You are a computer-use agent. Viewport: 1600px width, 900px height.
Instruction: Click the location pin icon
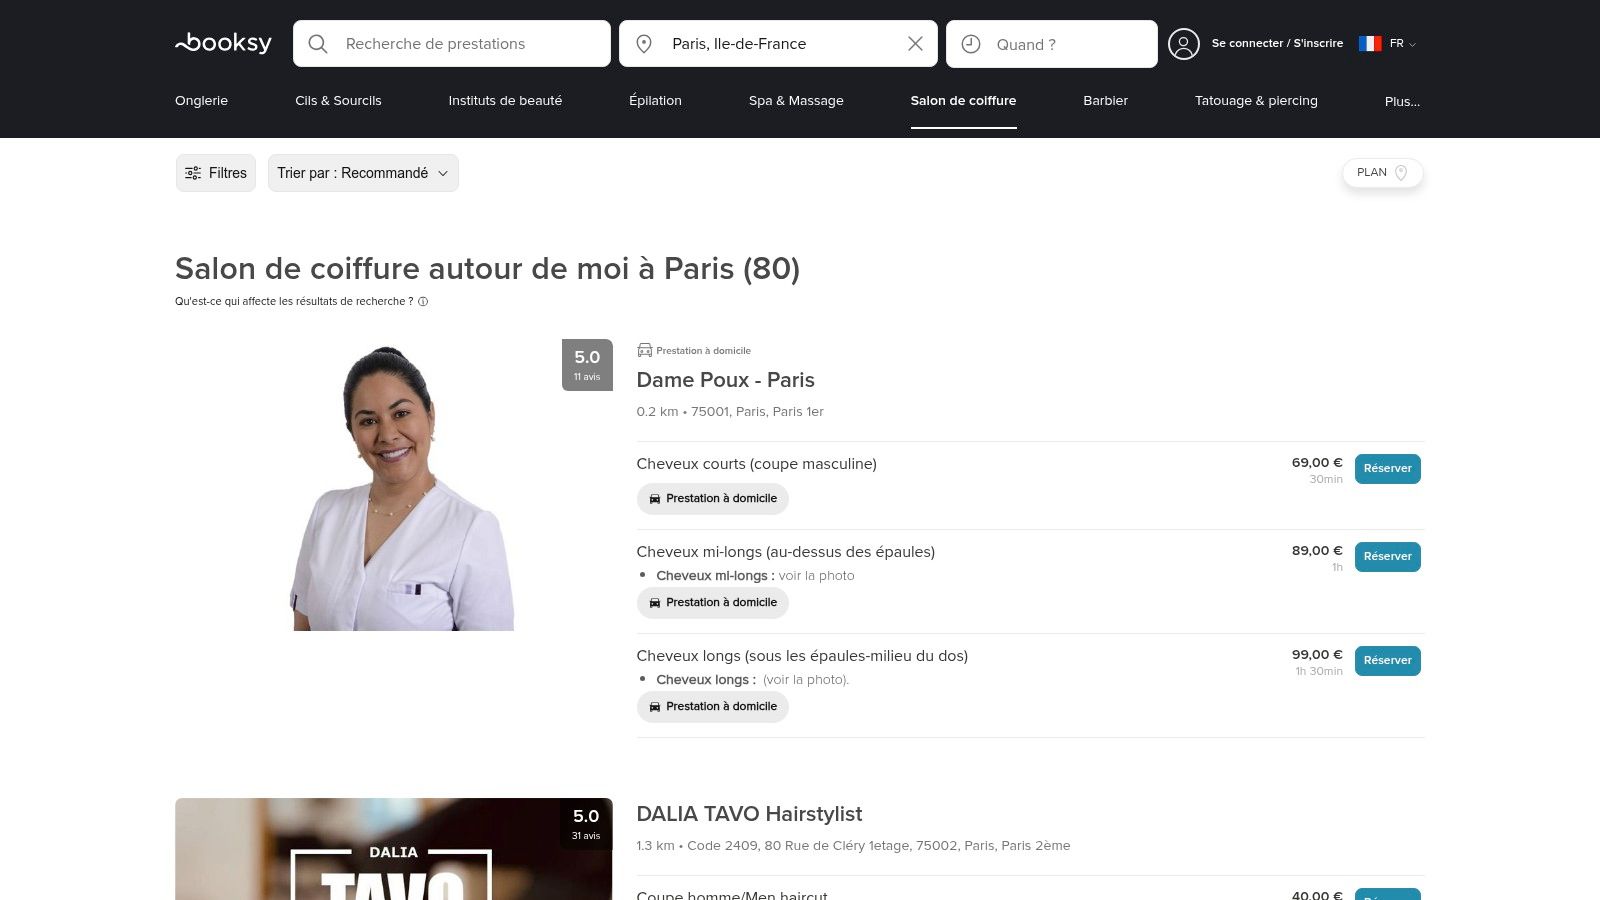click(x=644, y=44)
